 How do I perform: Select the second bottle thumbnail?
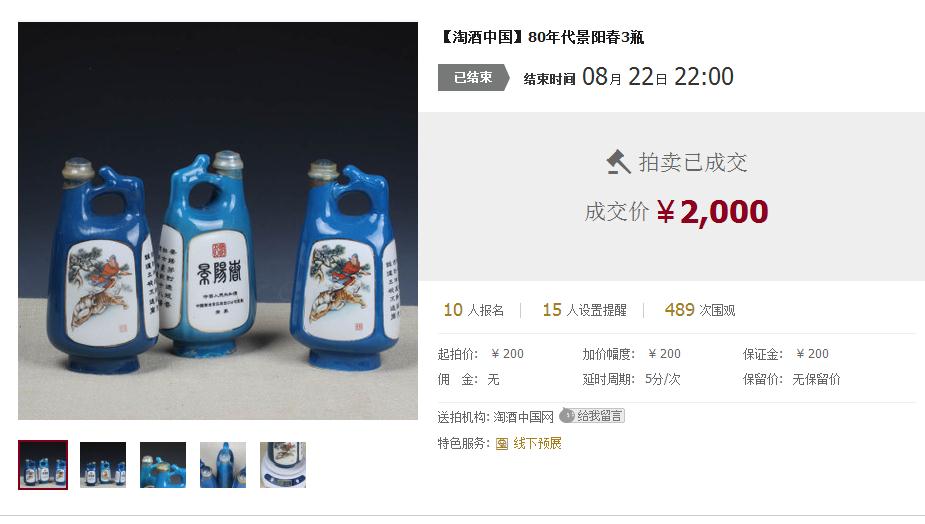point(103,464)
